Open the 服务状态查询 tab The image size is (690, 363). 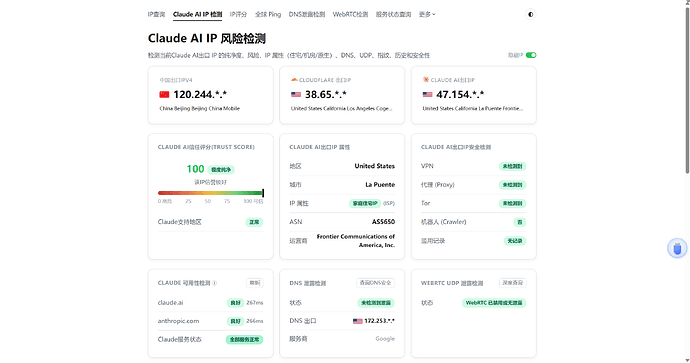point(393,15)
